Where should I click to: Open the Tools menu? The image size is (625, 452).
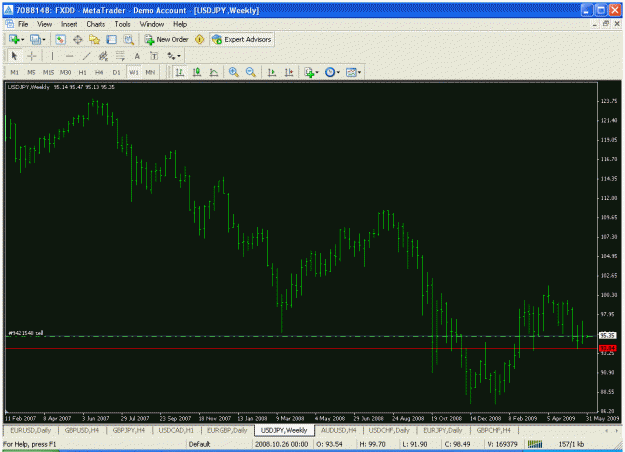(x=122, y=24)
